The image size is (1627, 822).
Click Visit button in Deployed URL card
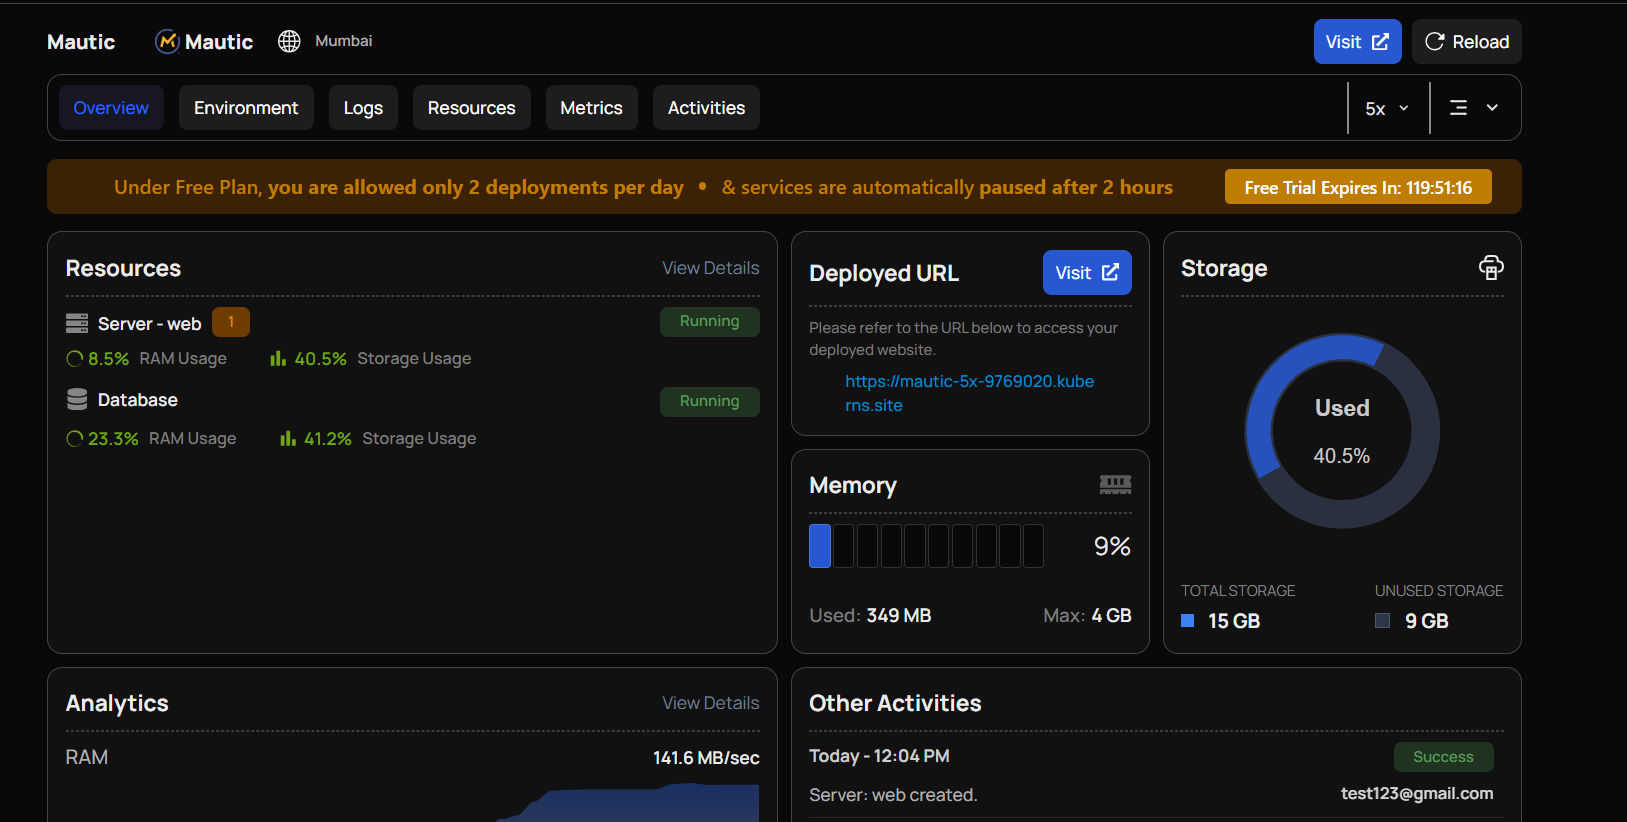tap(1086, 273)
